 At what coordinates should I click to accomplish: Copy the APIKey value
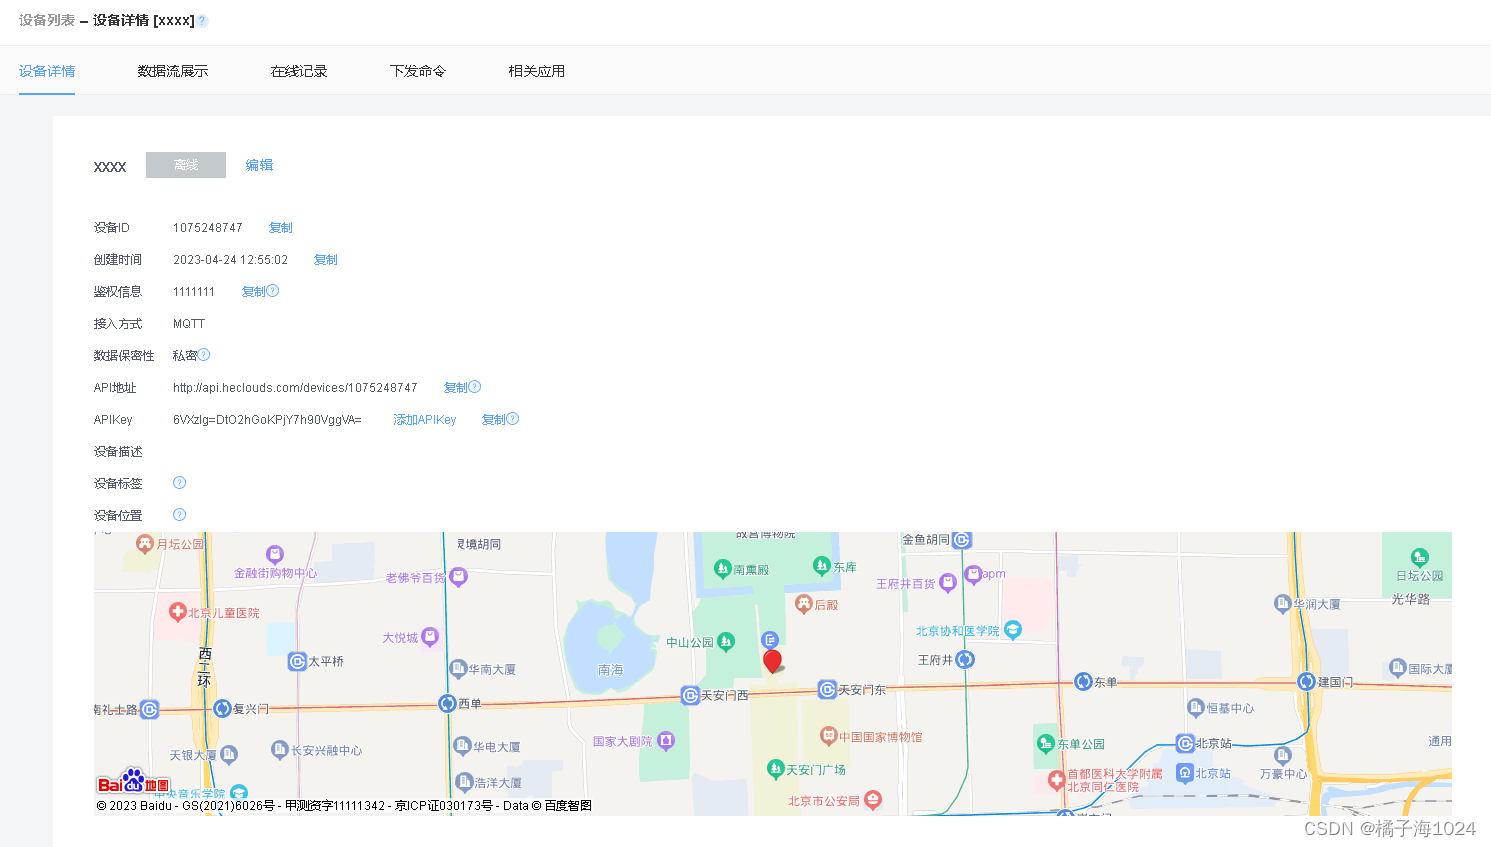(494, 420)
